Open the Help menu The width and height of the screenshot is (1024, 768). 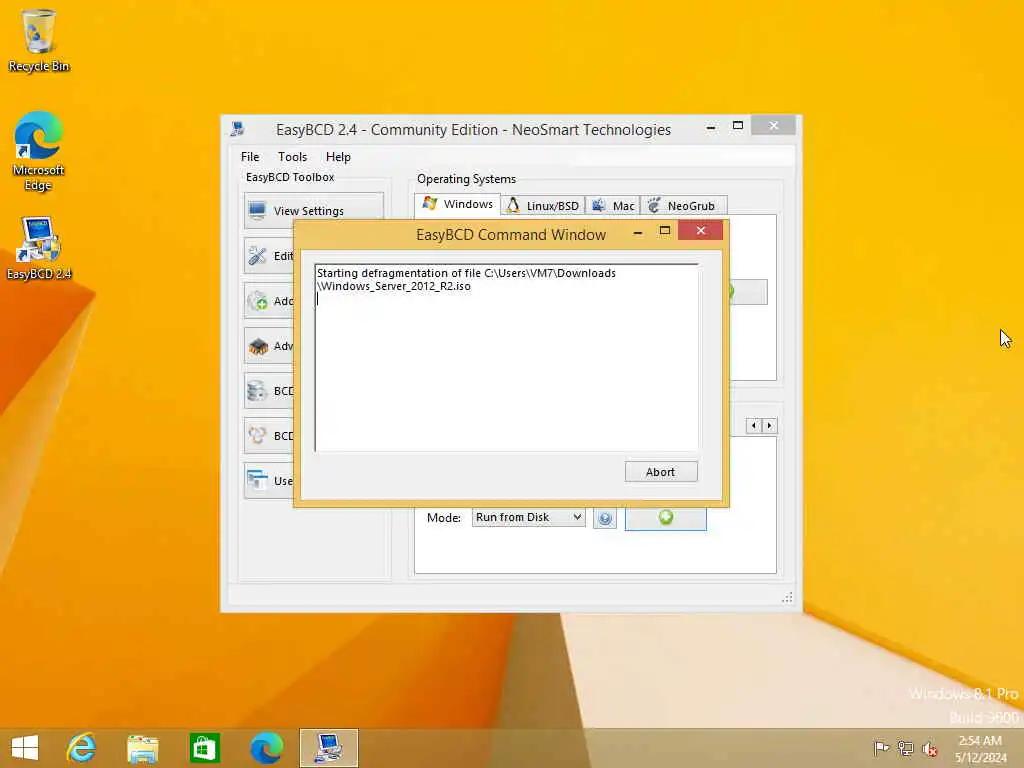(x=338, y=157)
